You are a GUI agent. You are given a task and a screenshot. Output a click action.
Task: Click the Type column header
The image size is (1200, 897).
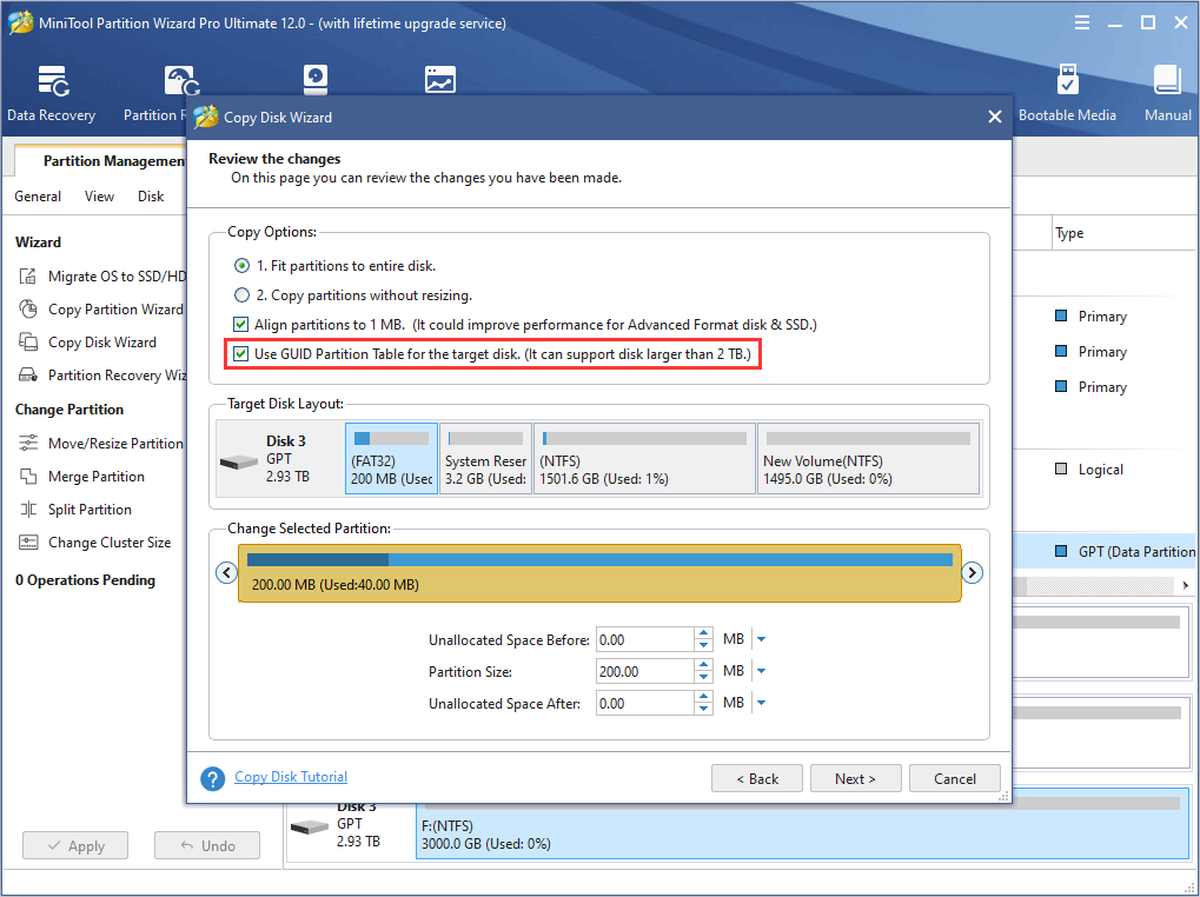pyautogui.click(x=1070, y=233)
